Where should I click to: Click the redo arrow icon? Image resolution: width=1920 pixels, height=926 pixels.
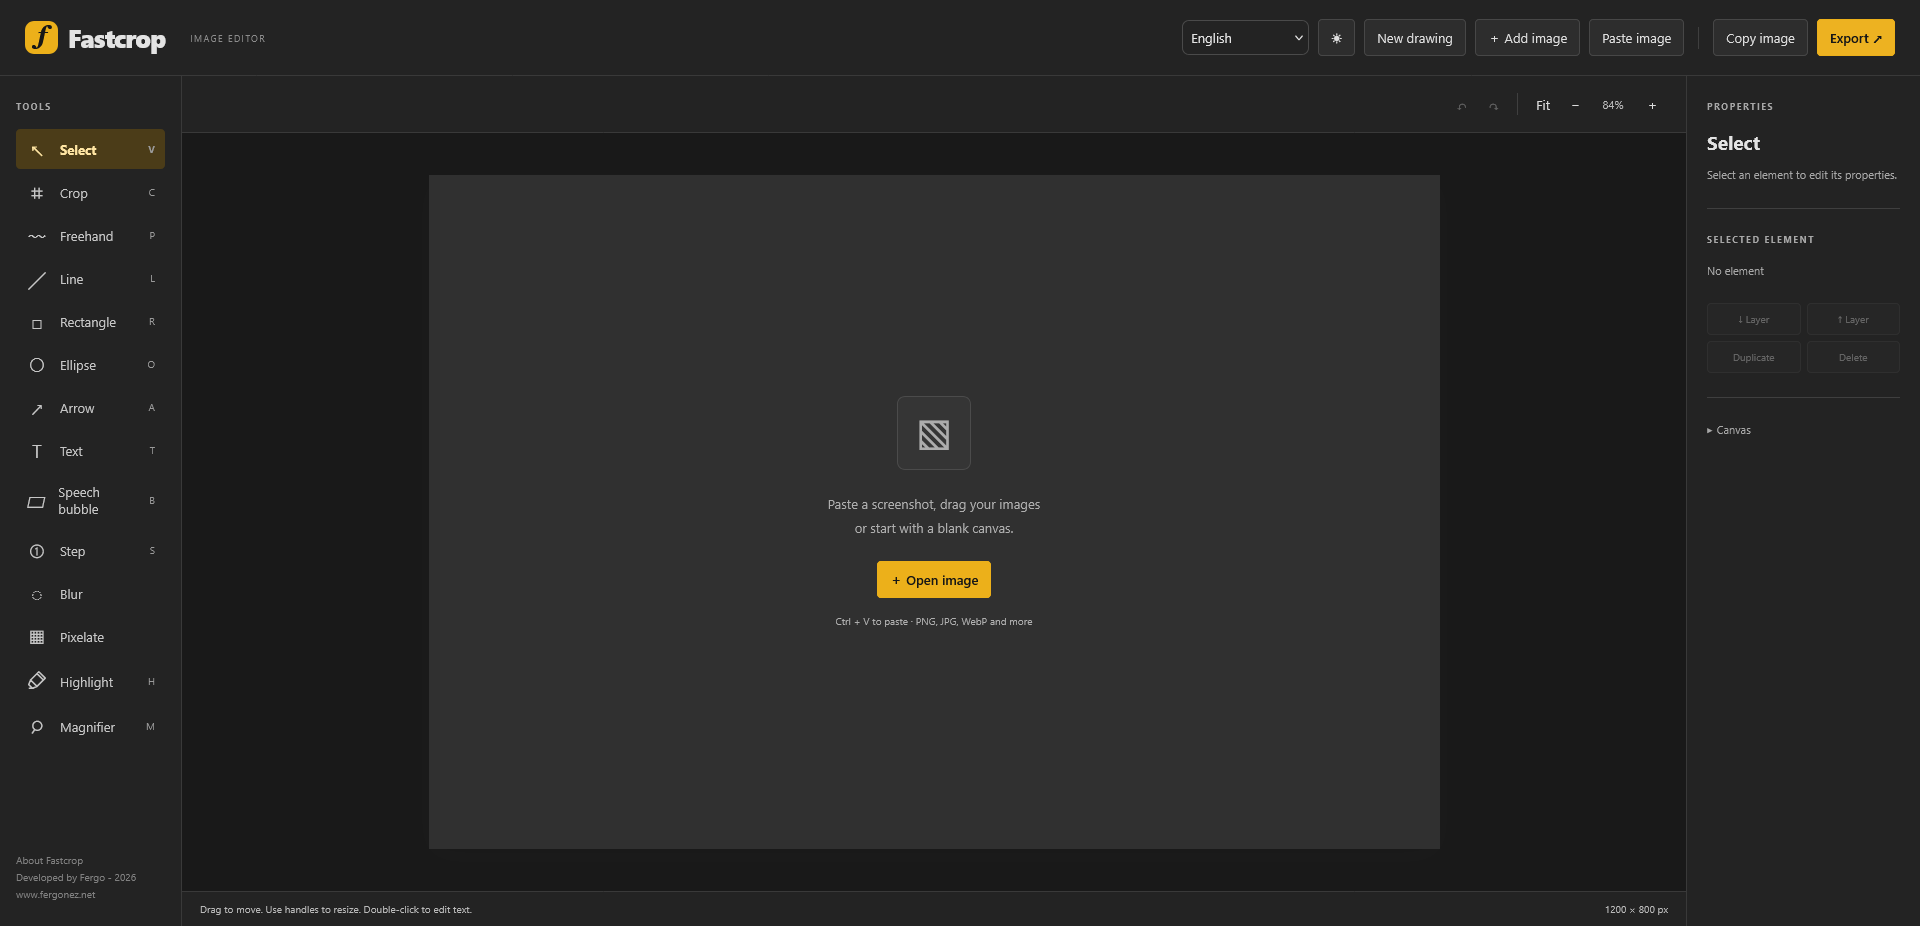(x=1493, y=106)
